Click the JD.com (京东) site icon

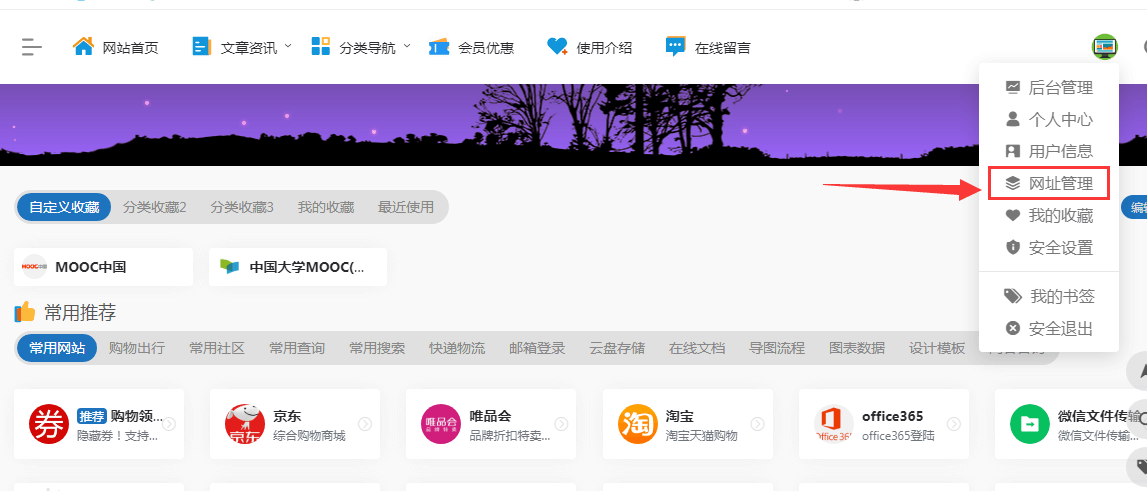pyautogui.click(x=244, y=424)
